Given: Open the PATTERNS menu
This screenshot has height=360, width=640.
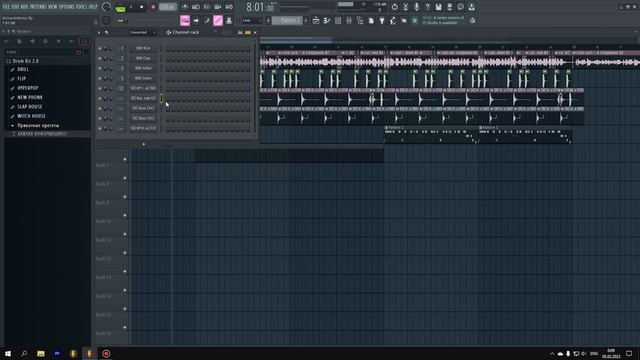Looking at the screenshot, I should pos(38,7).
